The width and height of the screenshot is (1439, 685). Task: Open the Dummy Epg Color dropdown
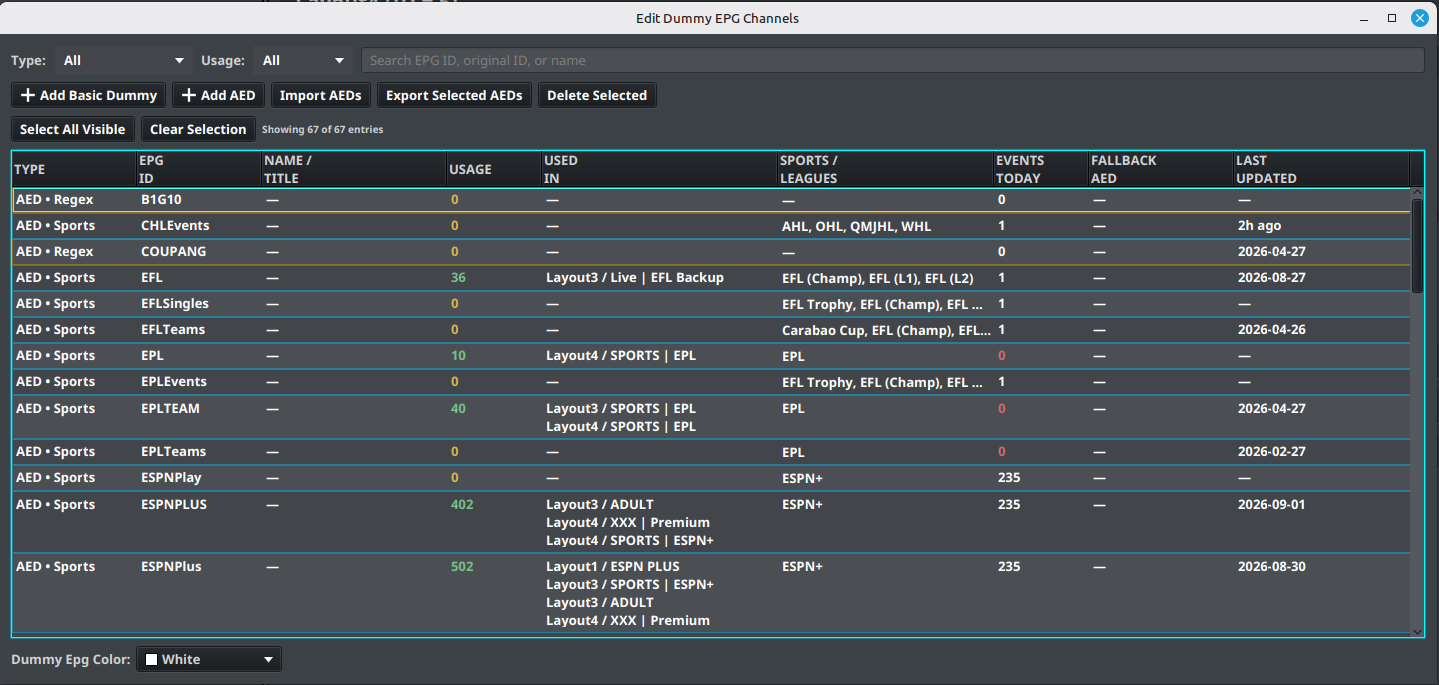click(x=209, y=659)
